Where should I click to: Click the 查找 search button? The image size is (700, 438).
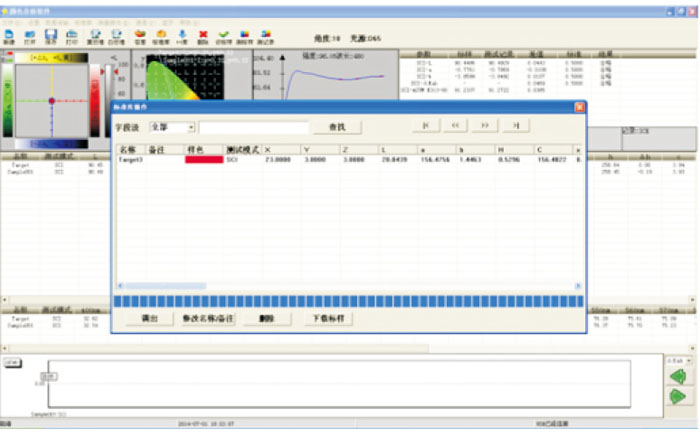click(x=337, y=127)
